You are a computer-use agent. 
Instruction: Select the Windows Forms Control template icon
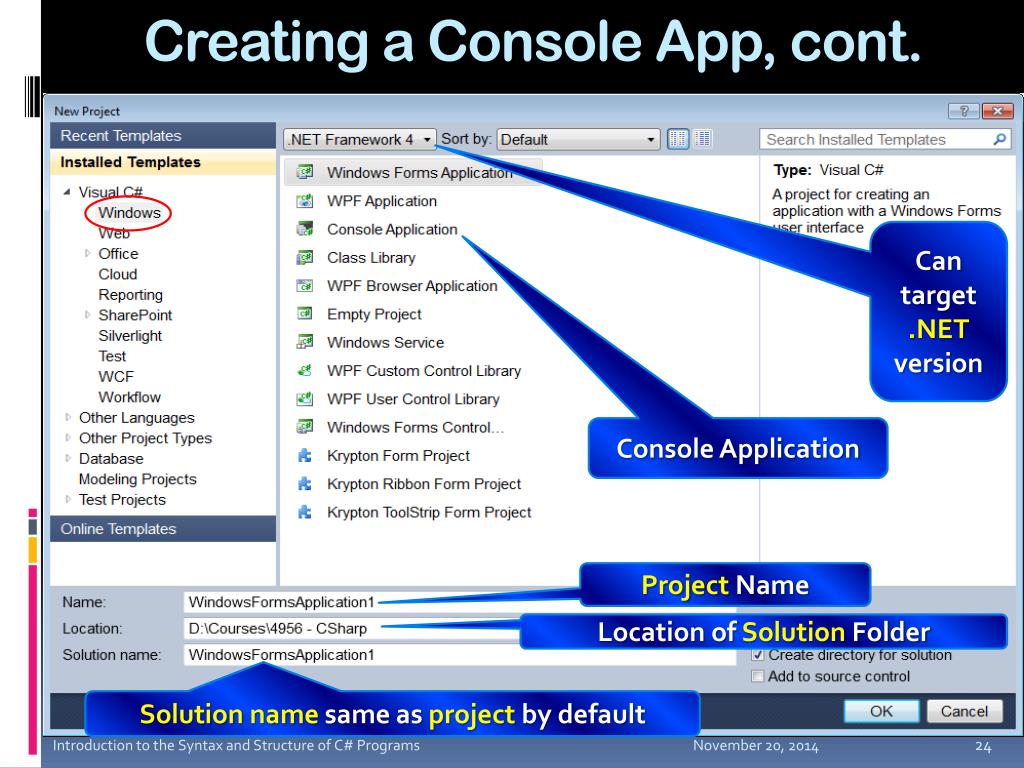point(304,427)
